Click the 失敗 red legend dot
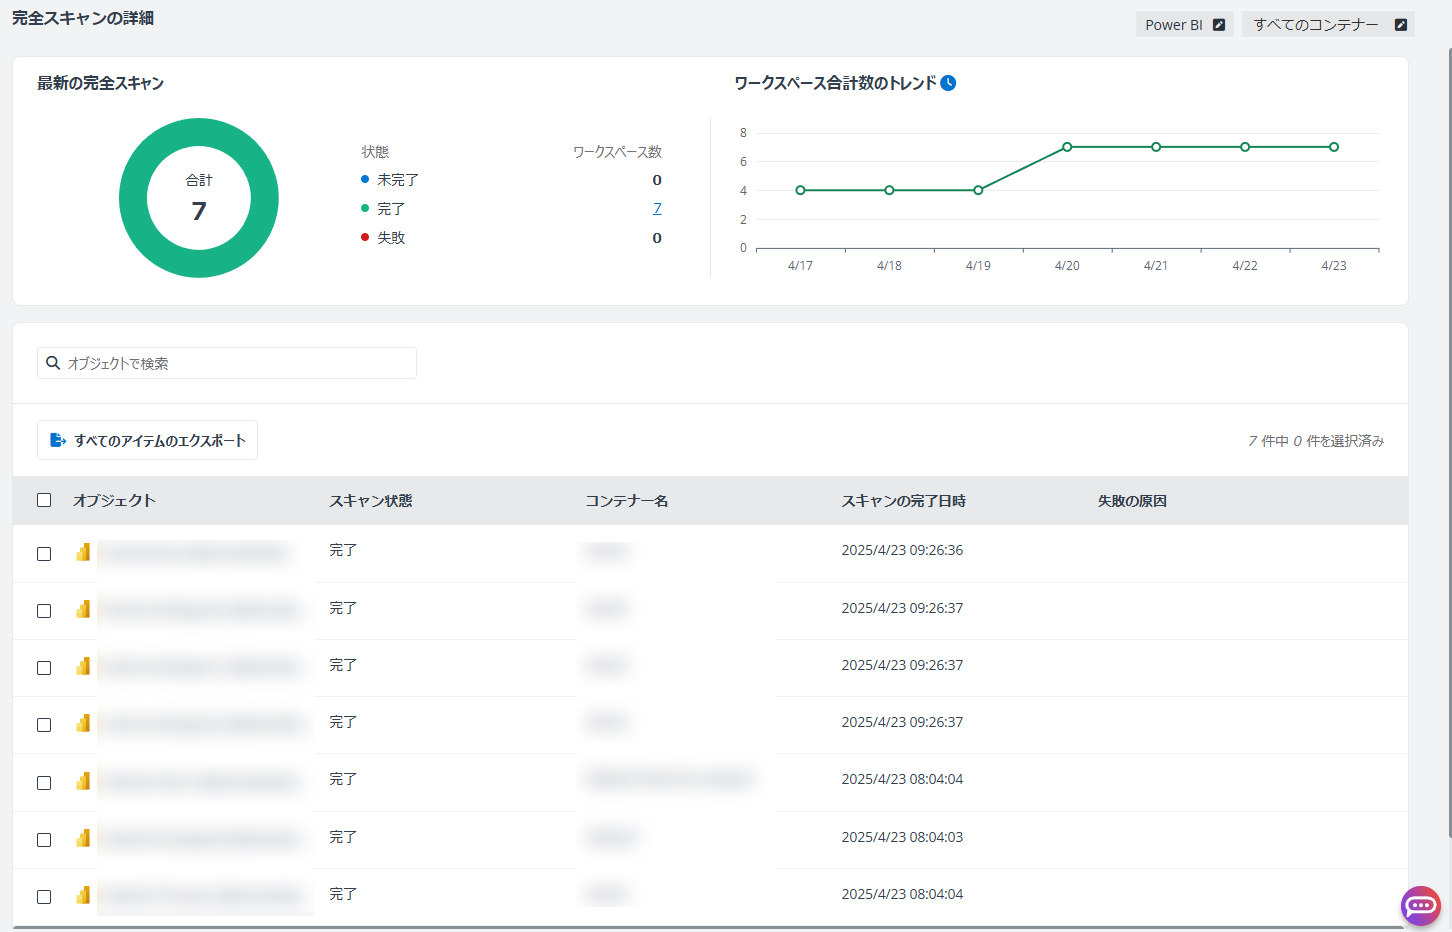 coord(365,237)
